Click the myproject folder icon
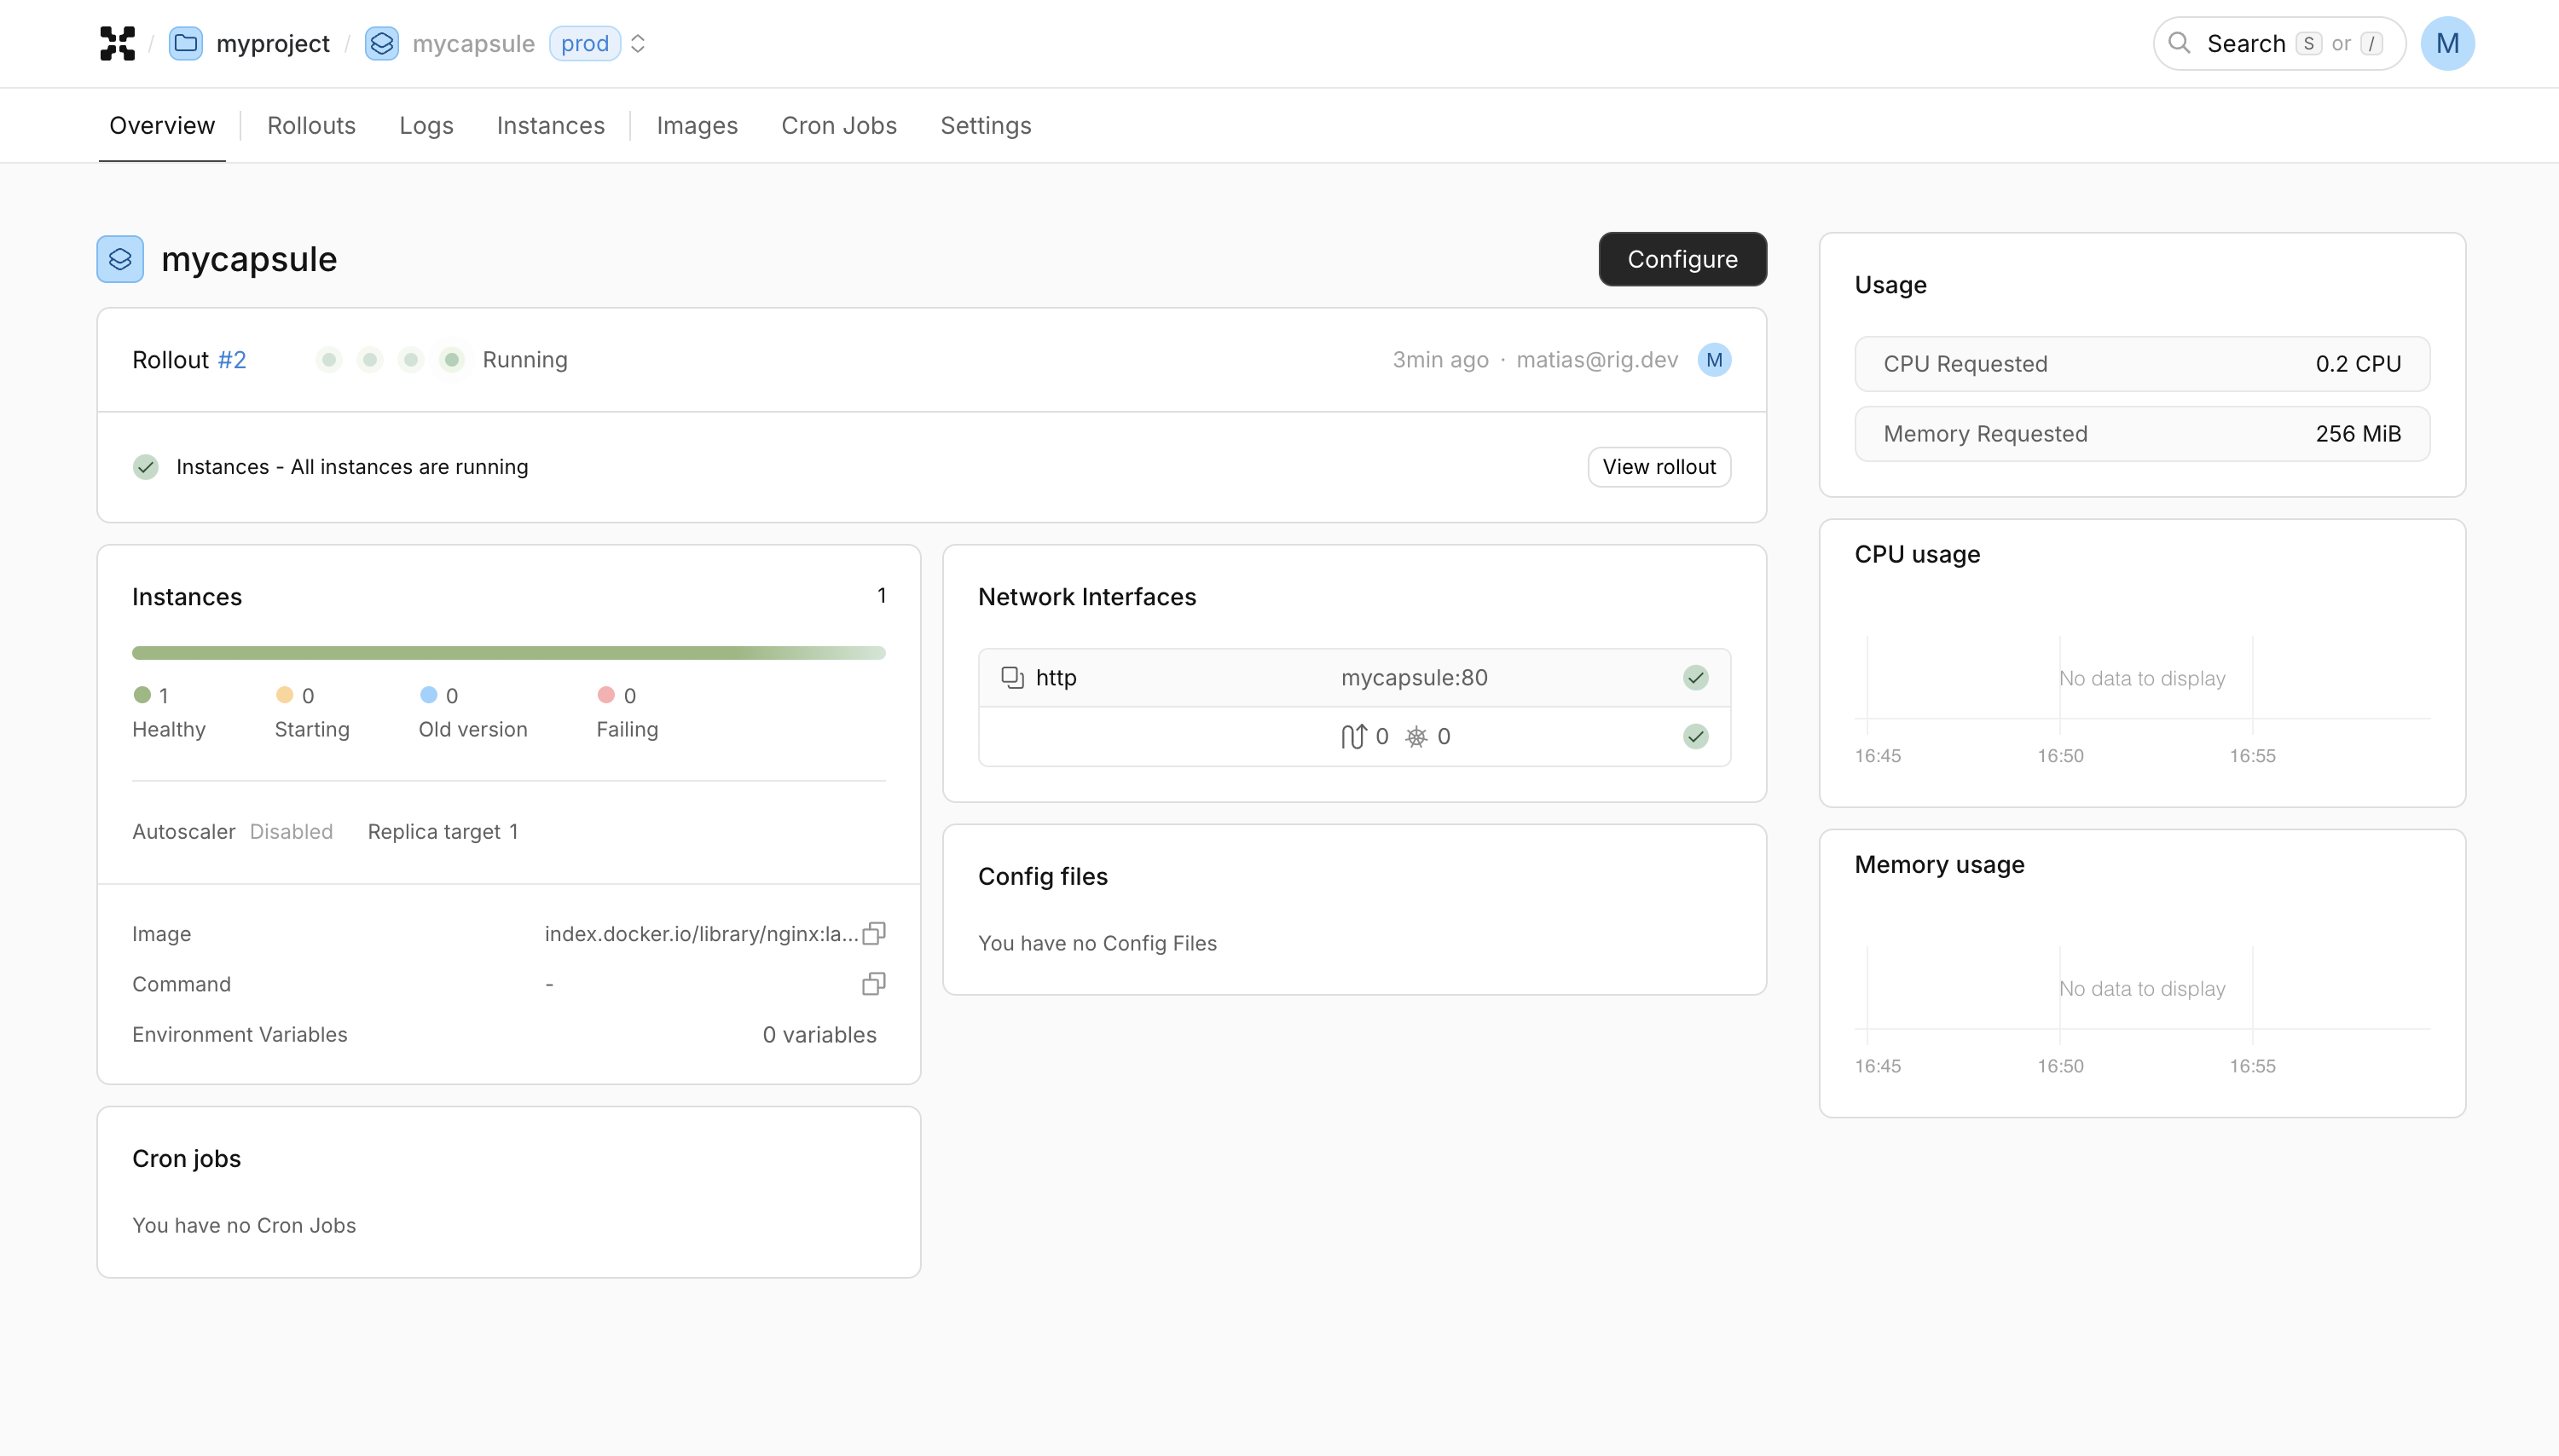This screenshot has height=1456, width=2559. tap(185, 43)
